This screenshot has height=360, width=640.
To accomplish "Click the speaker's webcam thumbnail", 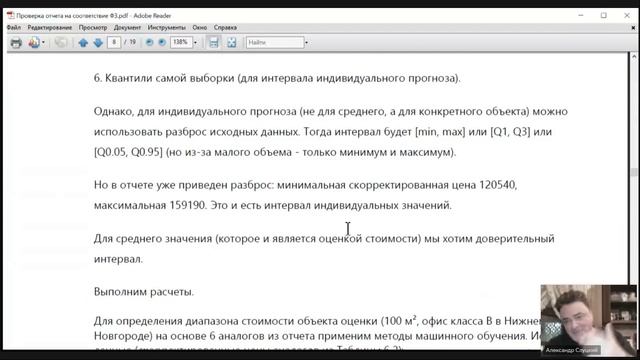I will (x=588, y=320).
